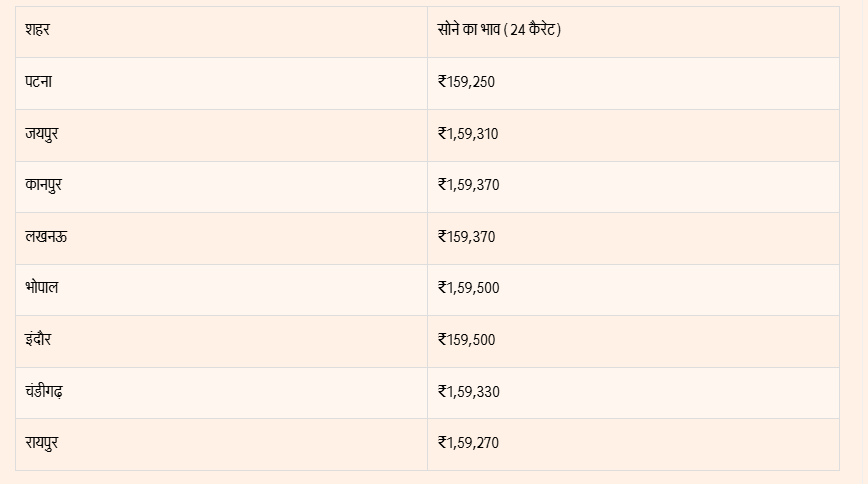Click the ₹1,59,330 price value

468,392
